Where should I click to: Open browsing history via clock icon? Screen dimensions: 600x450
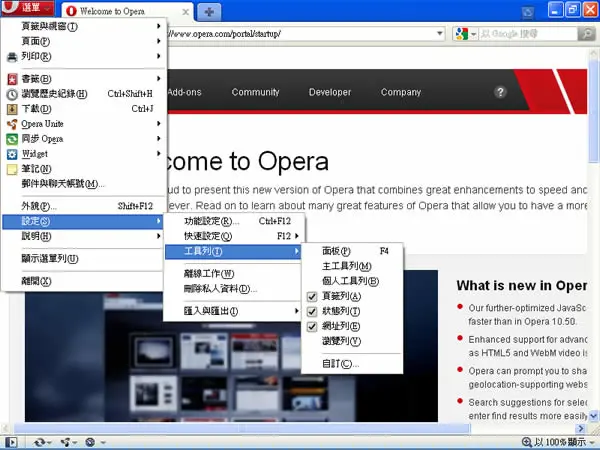tap(12, 95)
